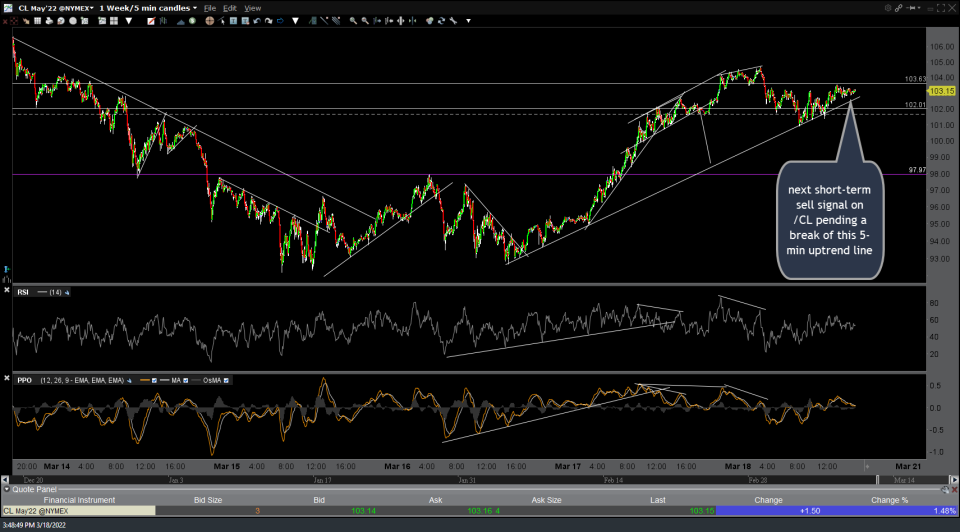Screen dimensions: 960x532
Task: Click the horizontal expand arrows icon
Action: pos(400,21)
